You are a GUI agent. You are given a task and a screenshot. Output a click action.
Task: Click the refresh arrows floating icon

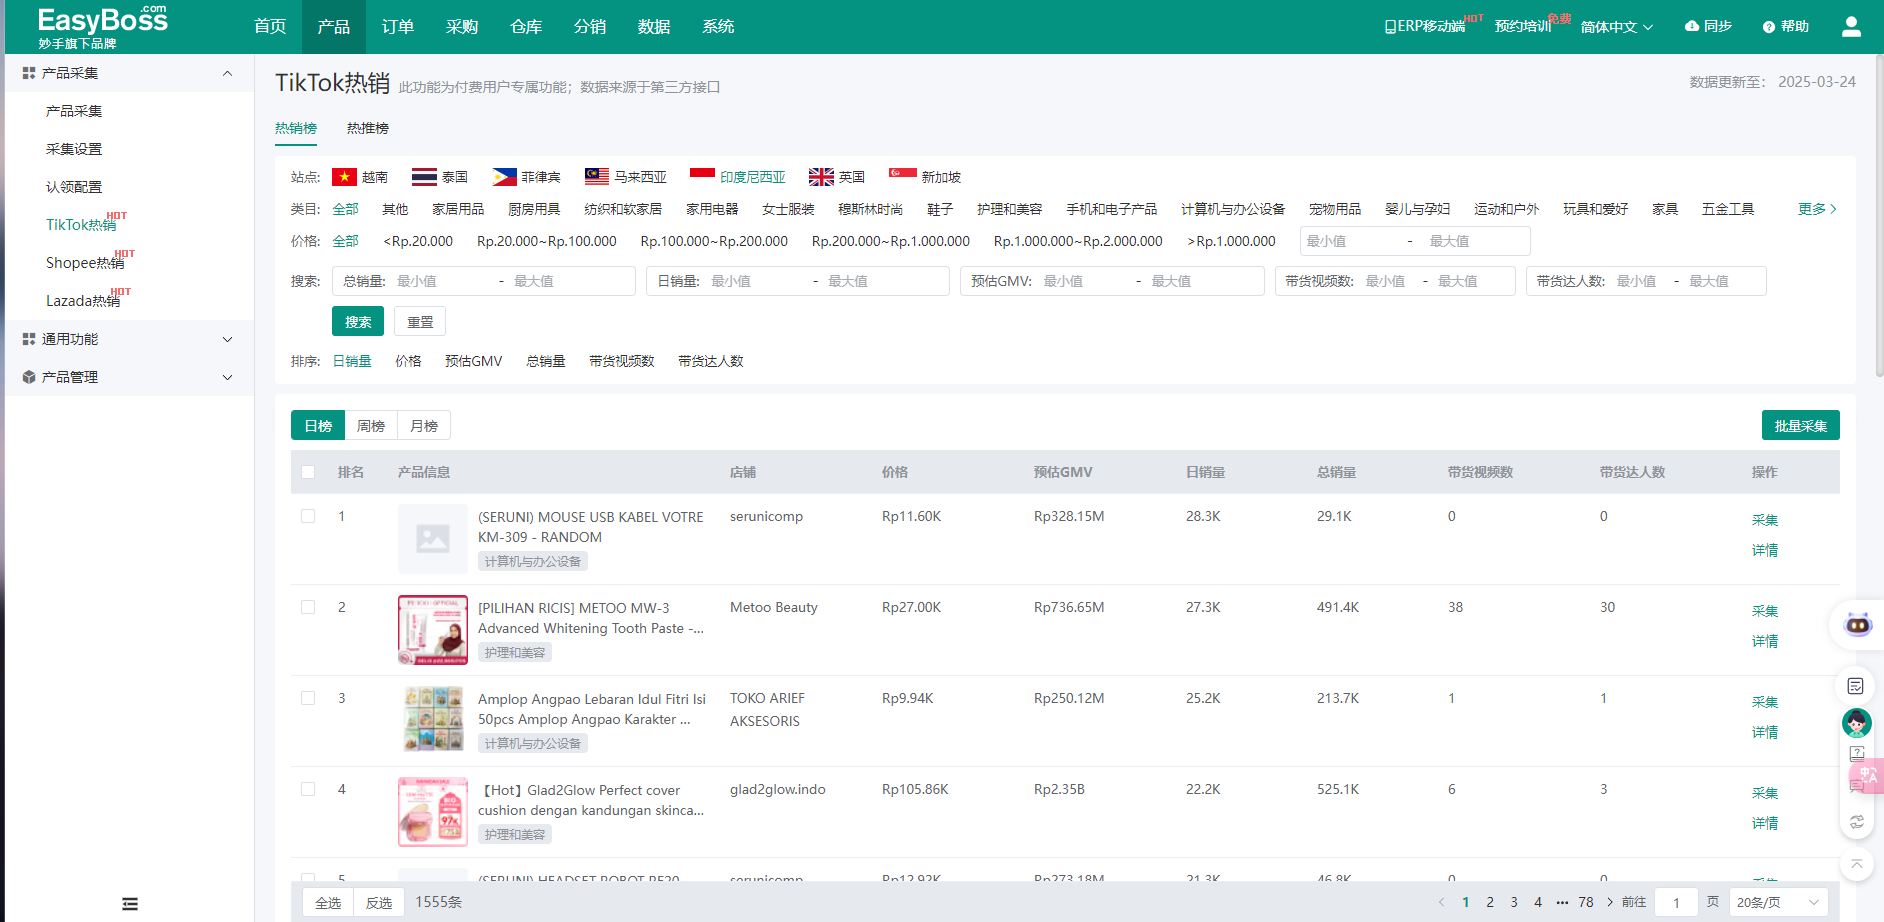tap(1857, 822)
